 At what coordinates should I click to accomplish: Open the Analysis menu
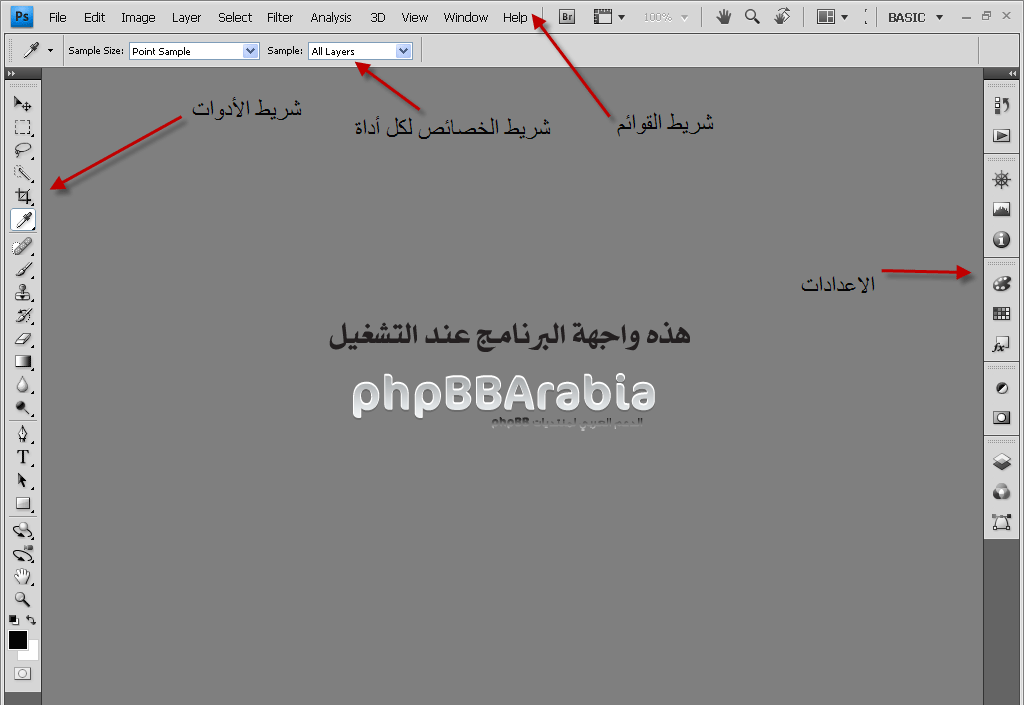click(330, 18)
